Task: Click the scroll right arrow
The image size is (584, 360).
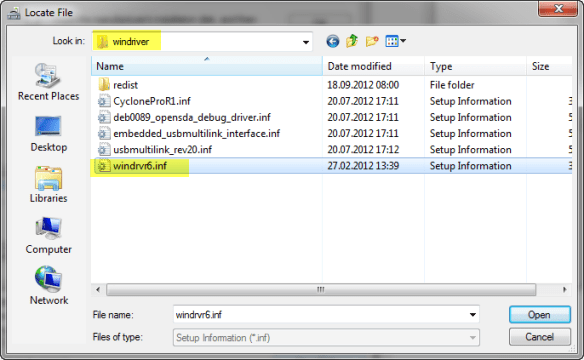Action: 565,290
